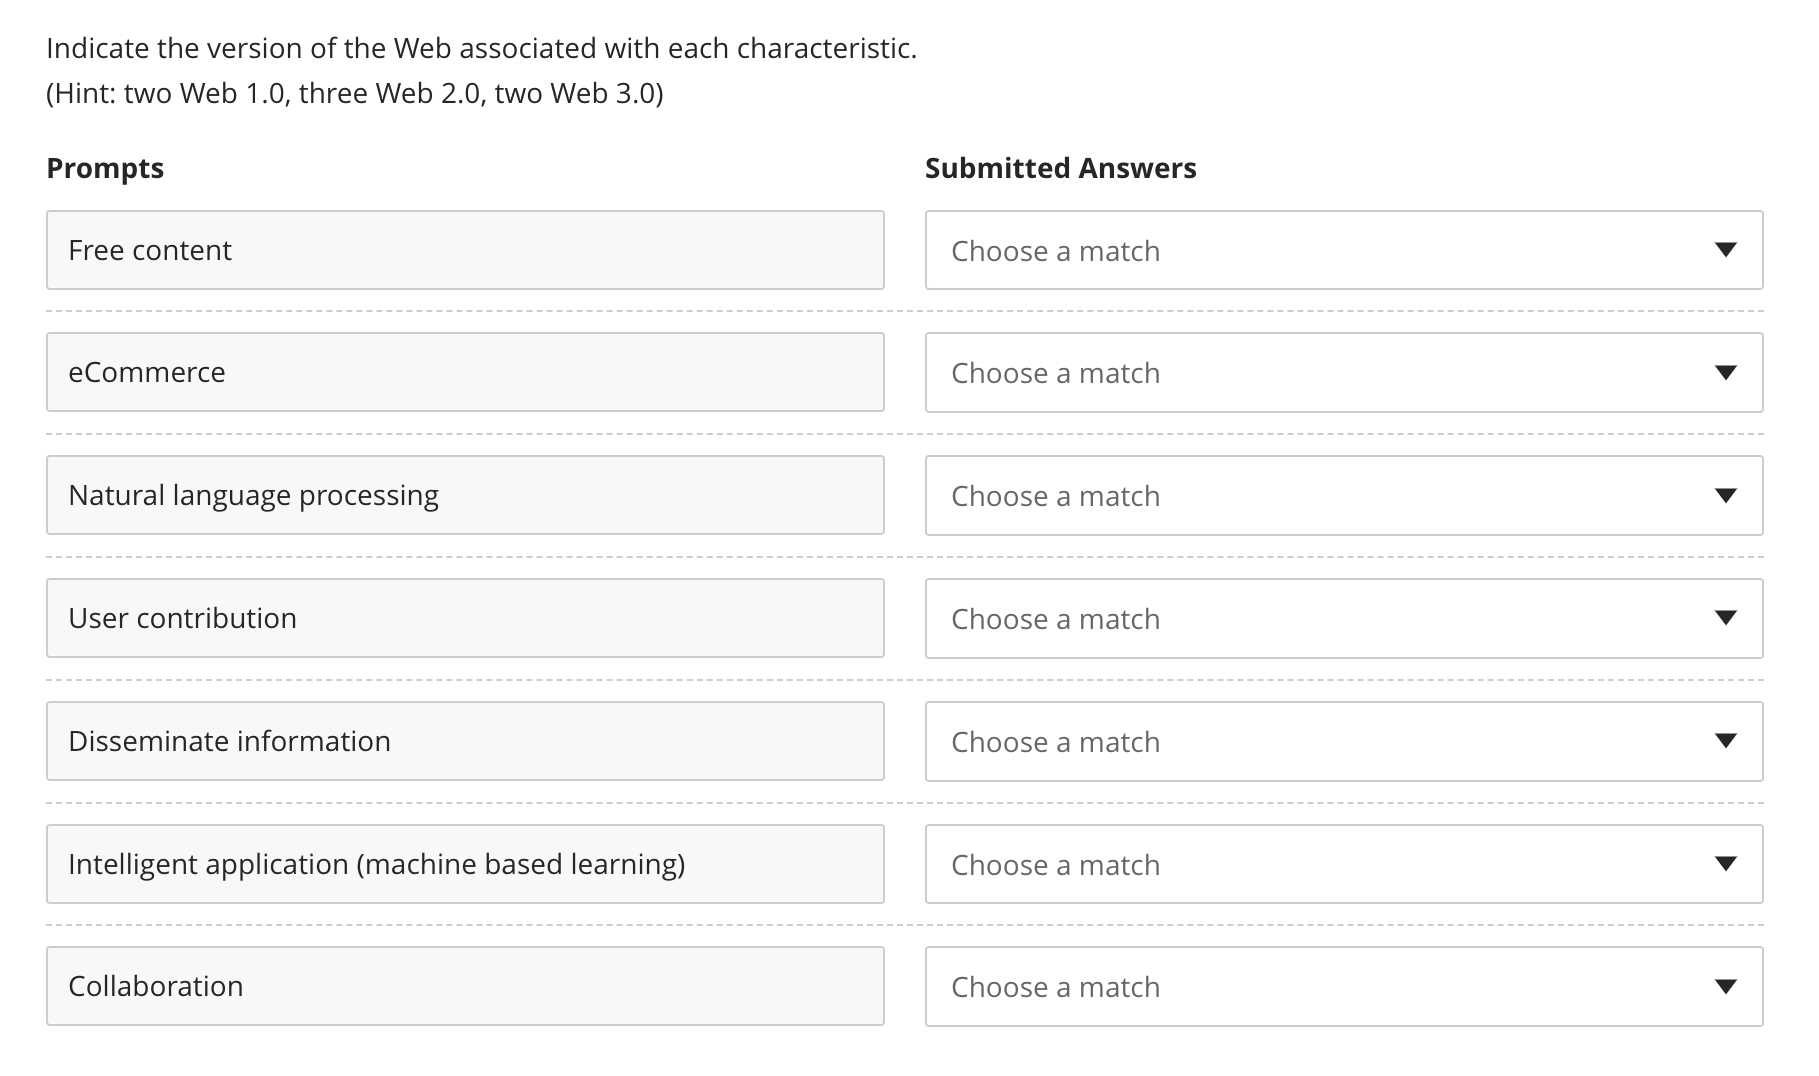1819x1076 pixels.
Task: Open the Collaboration match dropdown
Action: click(x=1343, y=987)
